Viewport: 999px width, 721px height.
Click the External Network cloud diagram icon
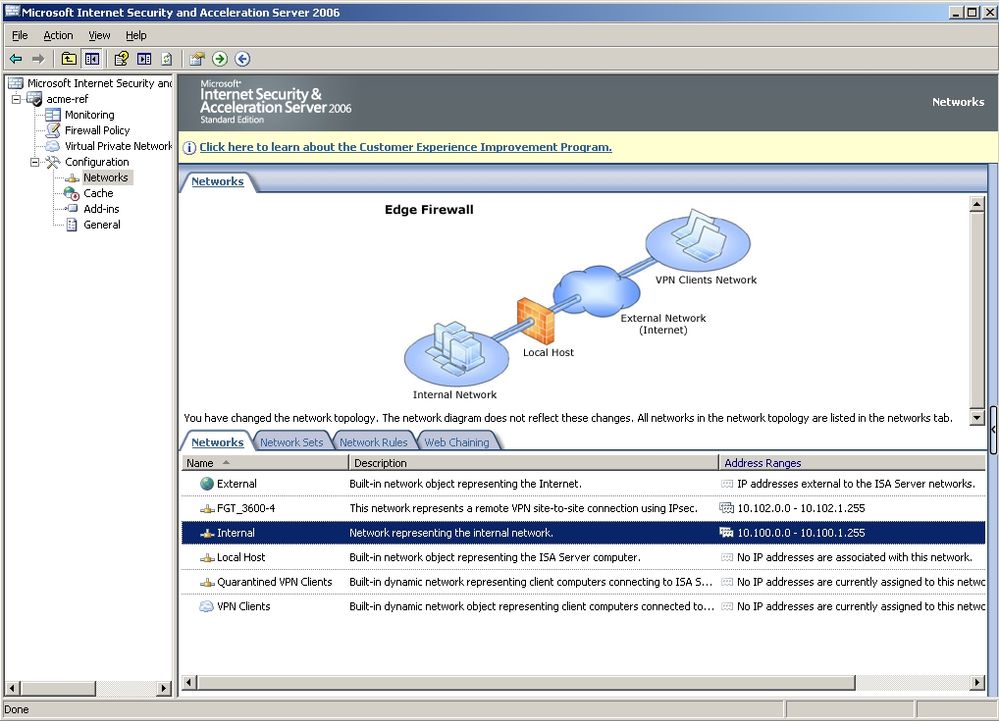tap(596, 292)
